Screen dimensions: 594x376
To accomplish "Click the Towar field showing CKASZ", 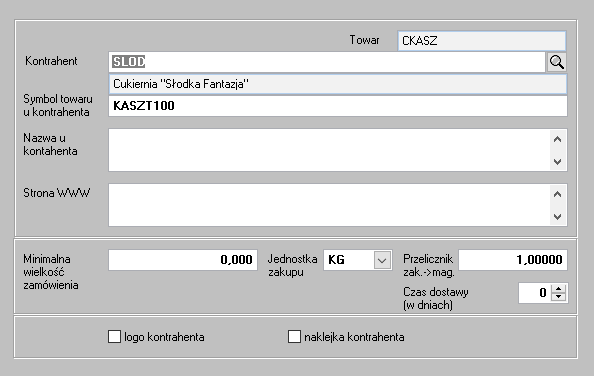I will click(482, 41).
